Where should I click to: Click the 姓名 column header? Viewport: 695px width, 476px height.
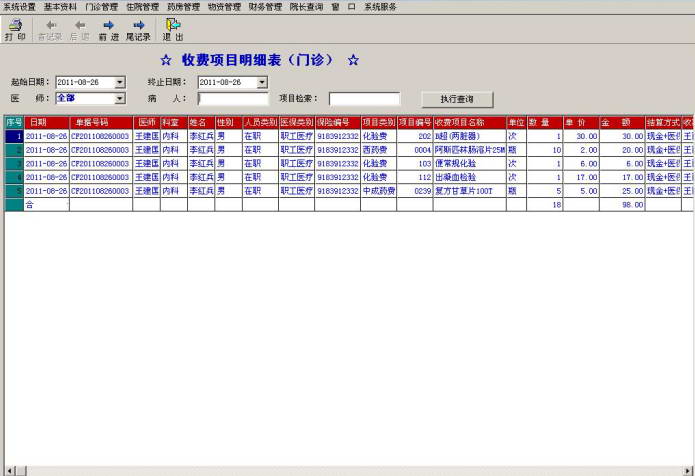(x=201, y=122)
